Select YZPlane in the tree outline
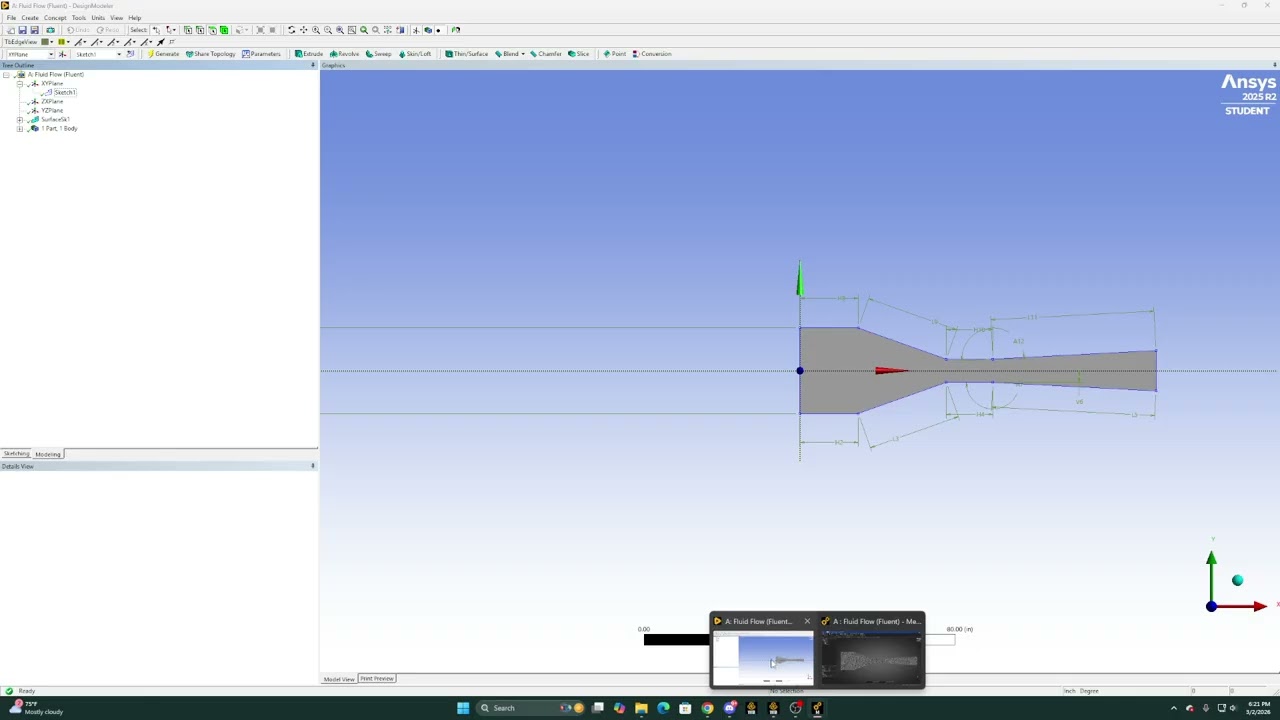Screen dimensions: 1280x720 coord(52,111)
